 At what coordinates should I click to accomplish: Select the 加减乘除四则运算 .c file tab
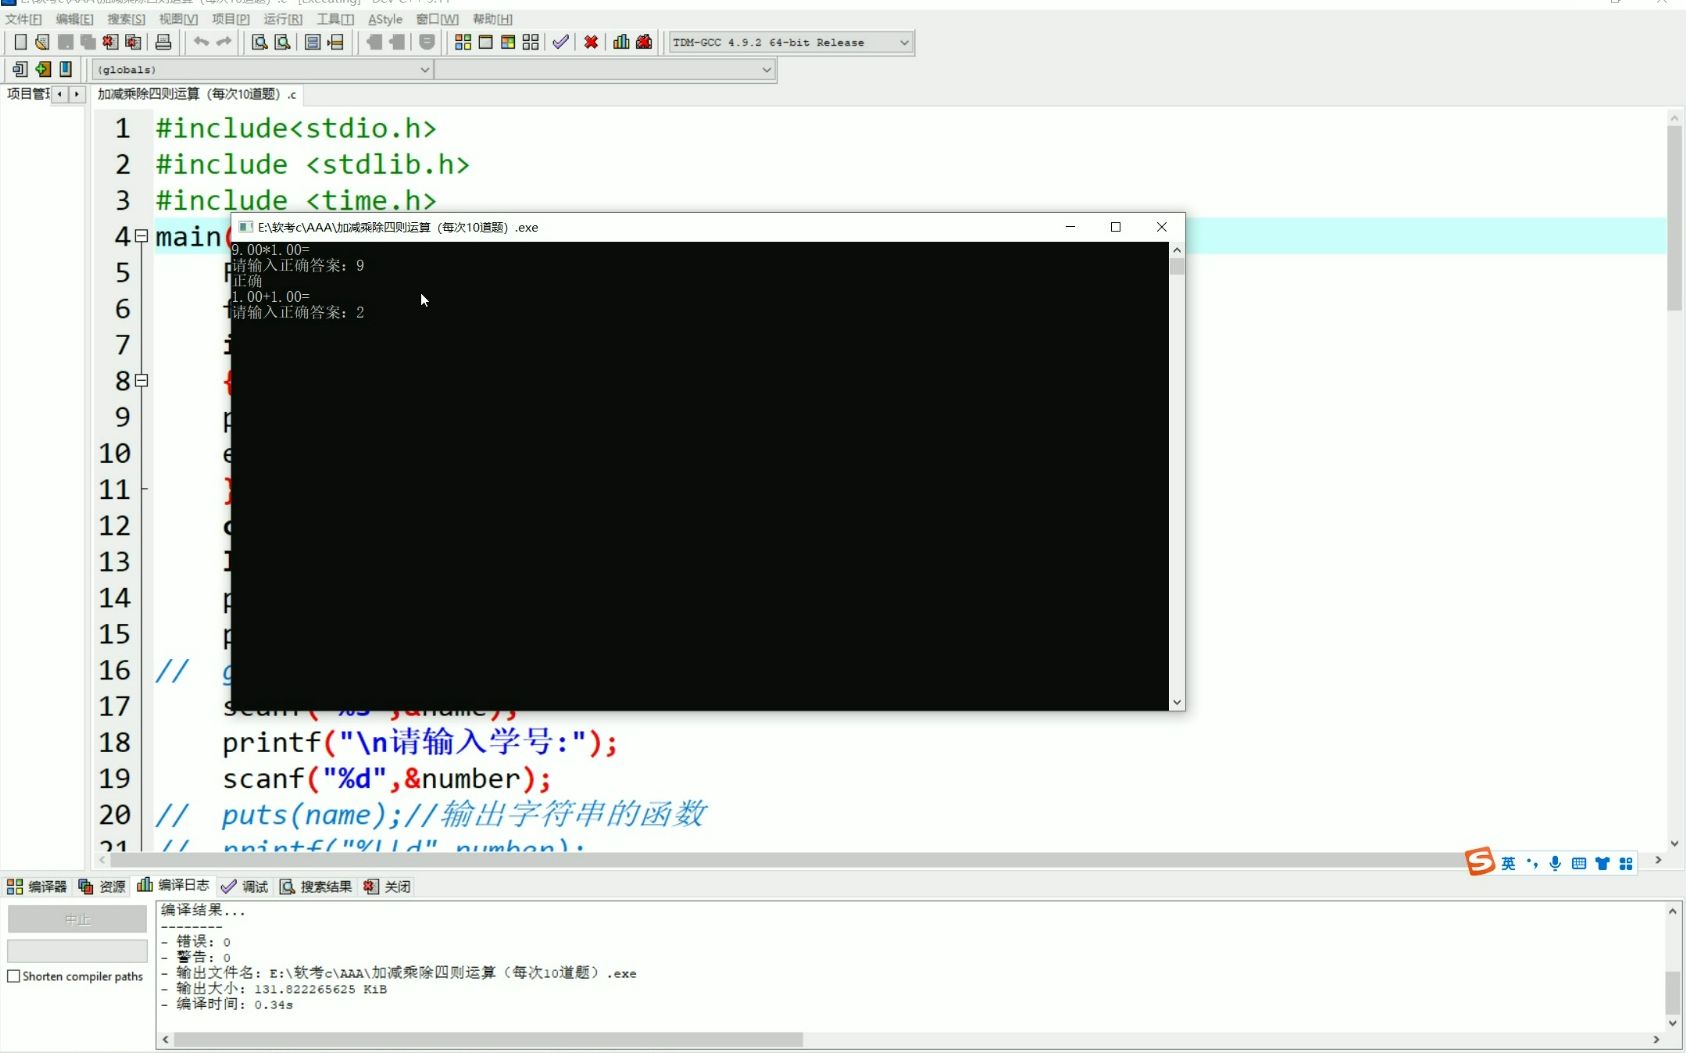coord(197,94)
